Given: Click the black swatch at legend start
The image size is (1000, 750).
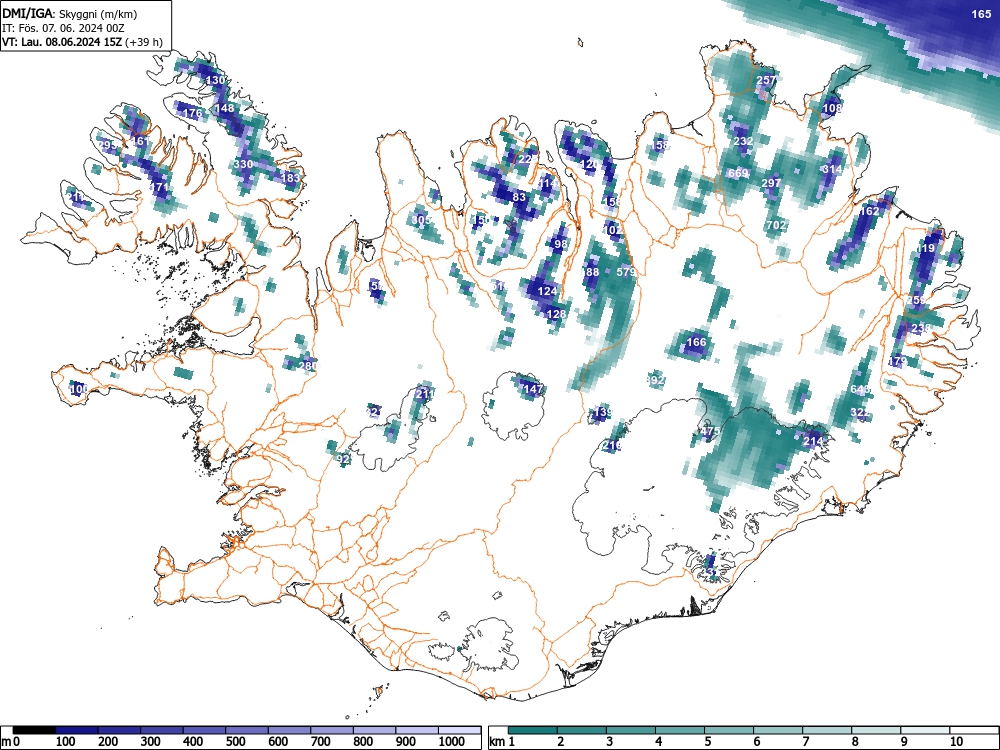Looking at the screenshot, I should pos(34,730).
